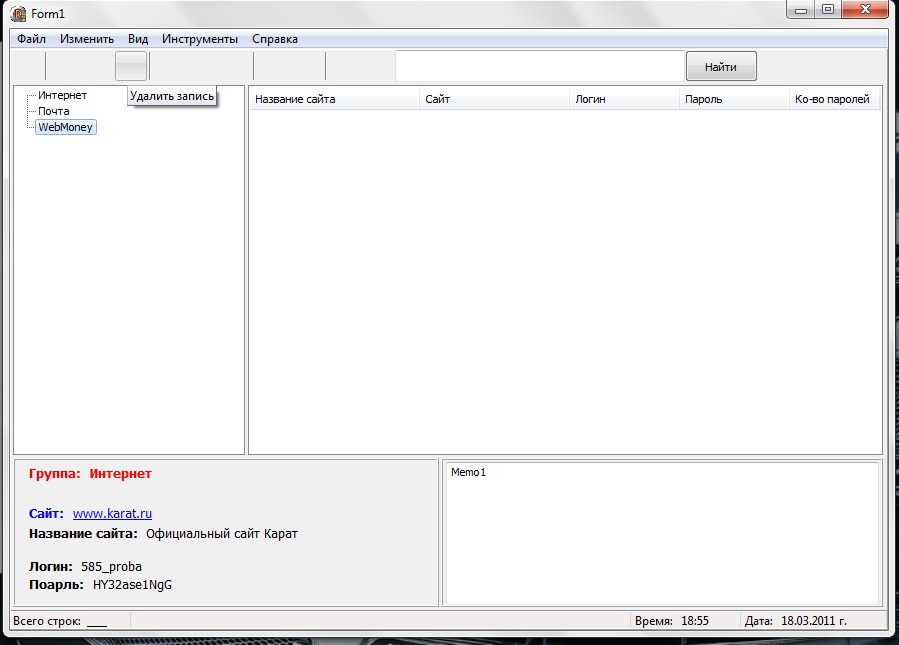
Task: Click inside the Memo1 text area
Action: tap(661, 533)
